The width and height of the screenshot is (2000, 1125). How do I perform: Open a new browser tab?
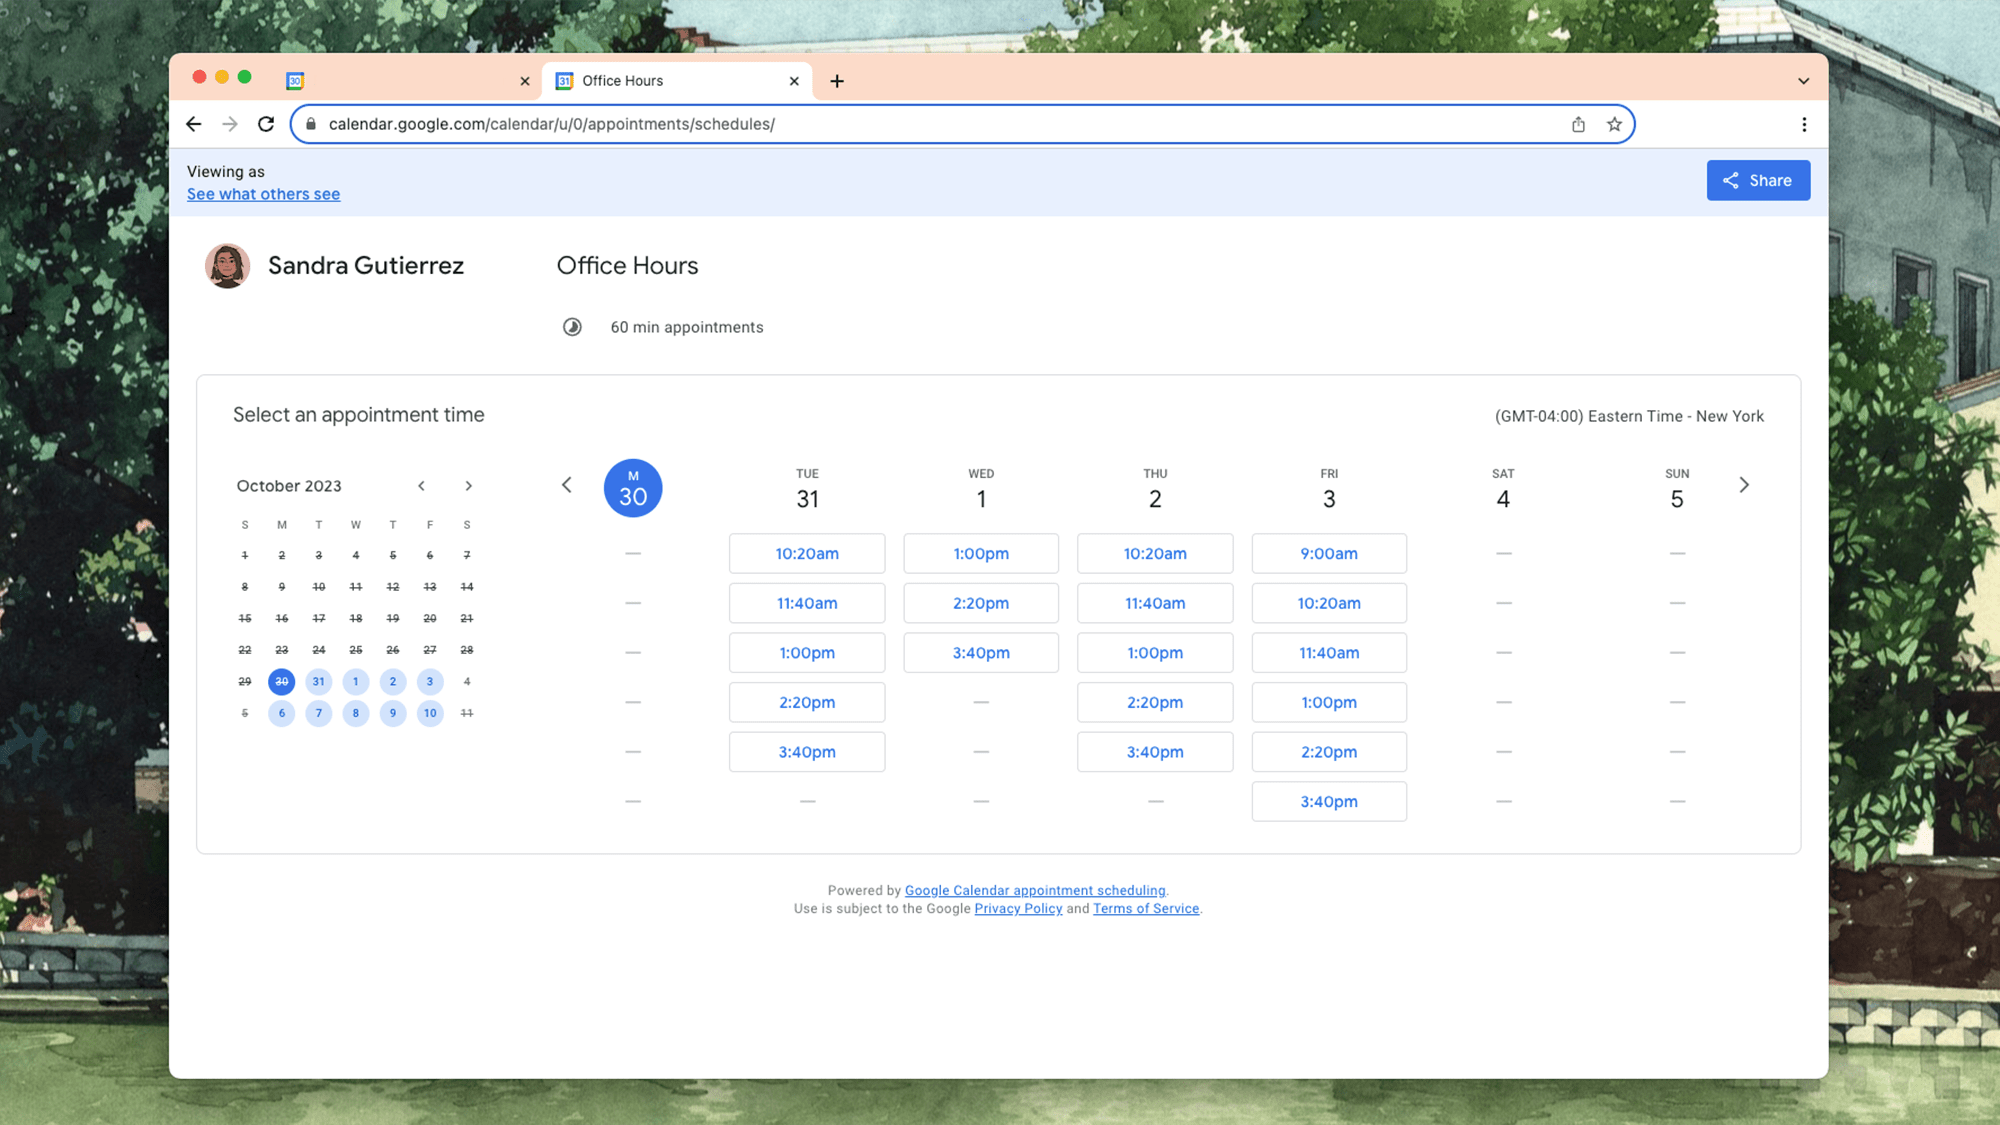point(837,81)
